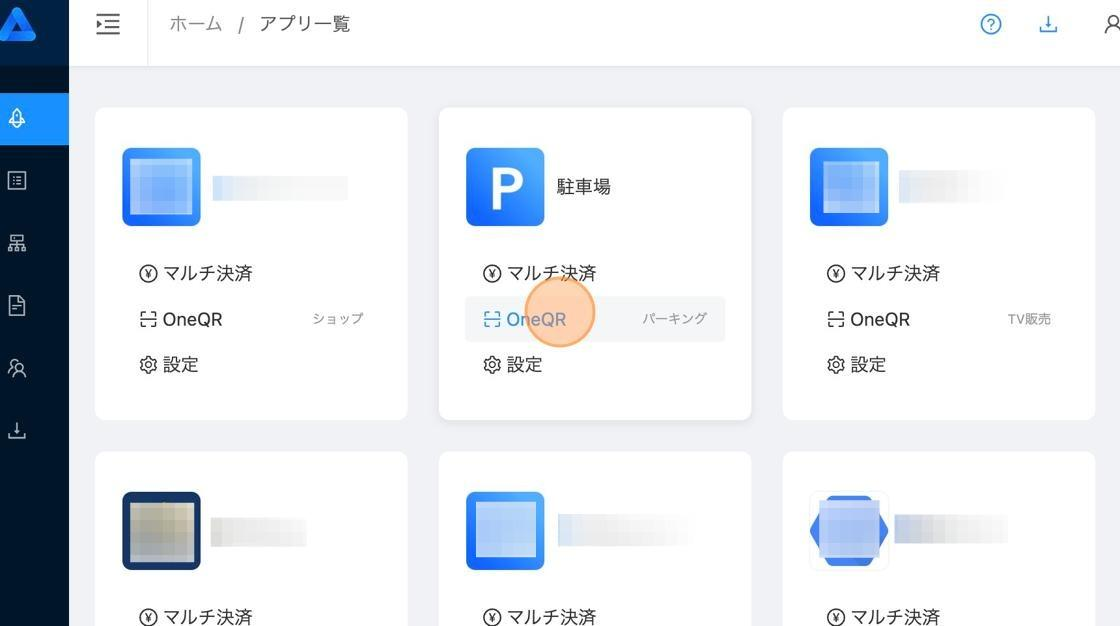
Task: Open OneQR TV販売 entry
Action: (939, 319)
